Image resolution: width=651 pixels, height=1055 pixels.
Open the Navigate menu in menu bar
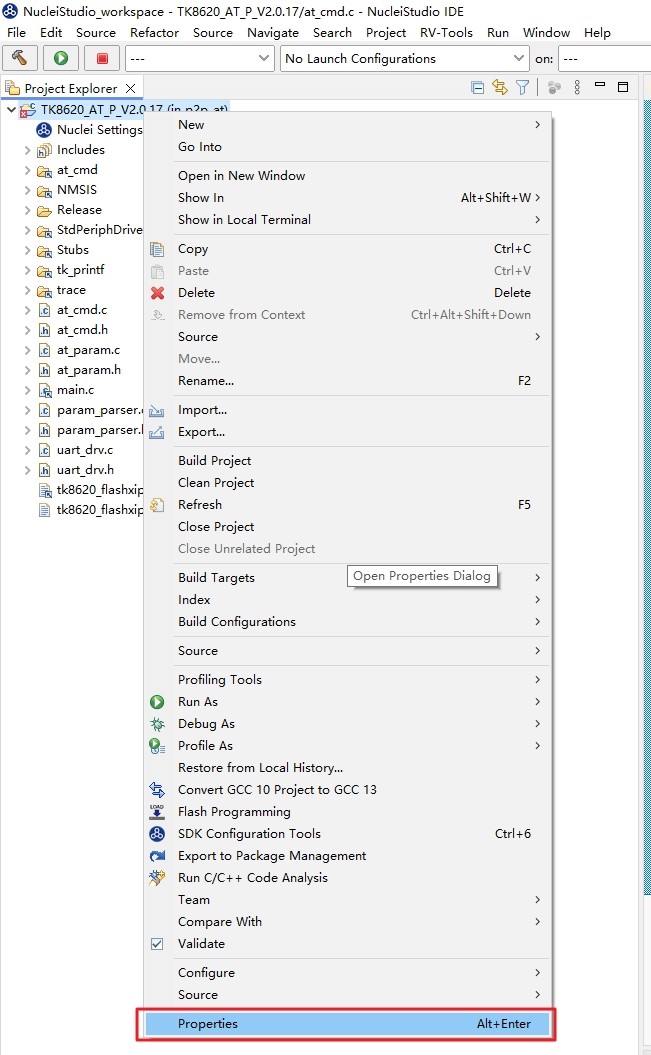(x=272, y=32)
